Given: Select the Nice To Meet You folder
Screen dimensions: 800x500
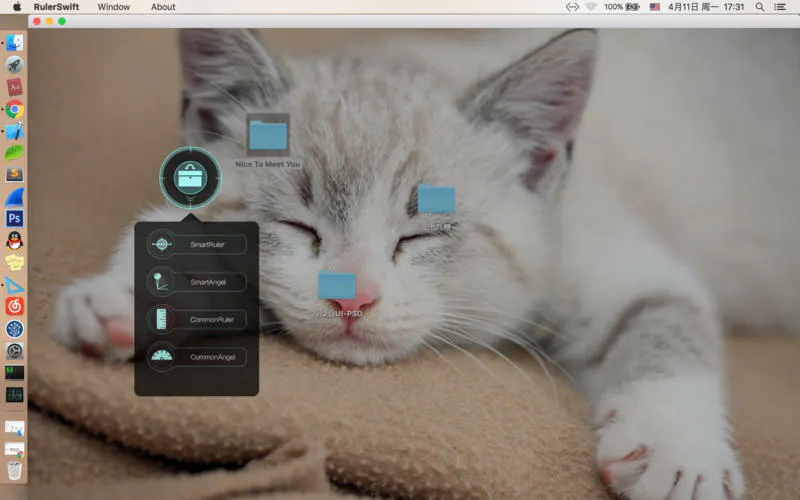Looking at the screenshot, I should click(x=268, y=135).
